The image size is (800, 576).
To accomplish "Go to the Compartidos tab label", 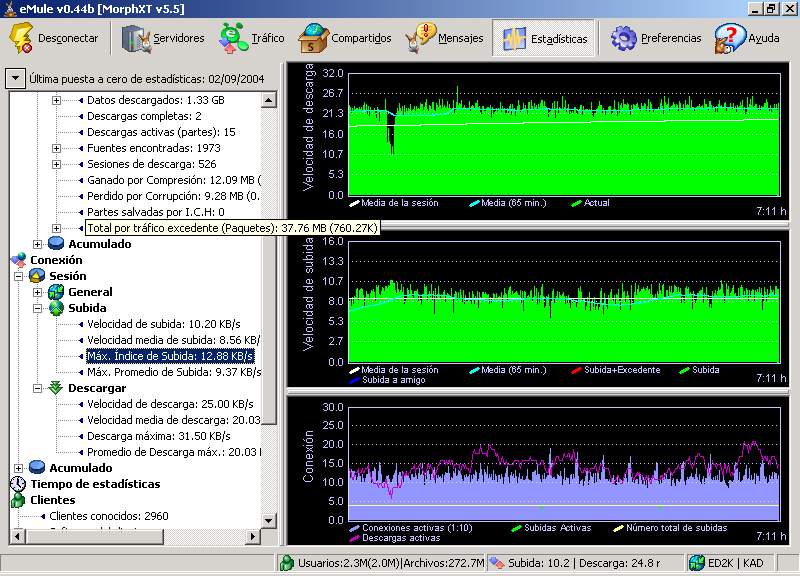I will [361, 38].
